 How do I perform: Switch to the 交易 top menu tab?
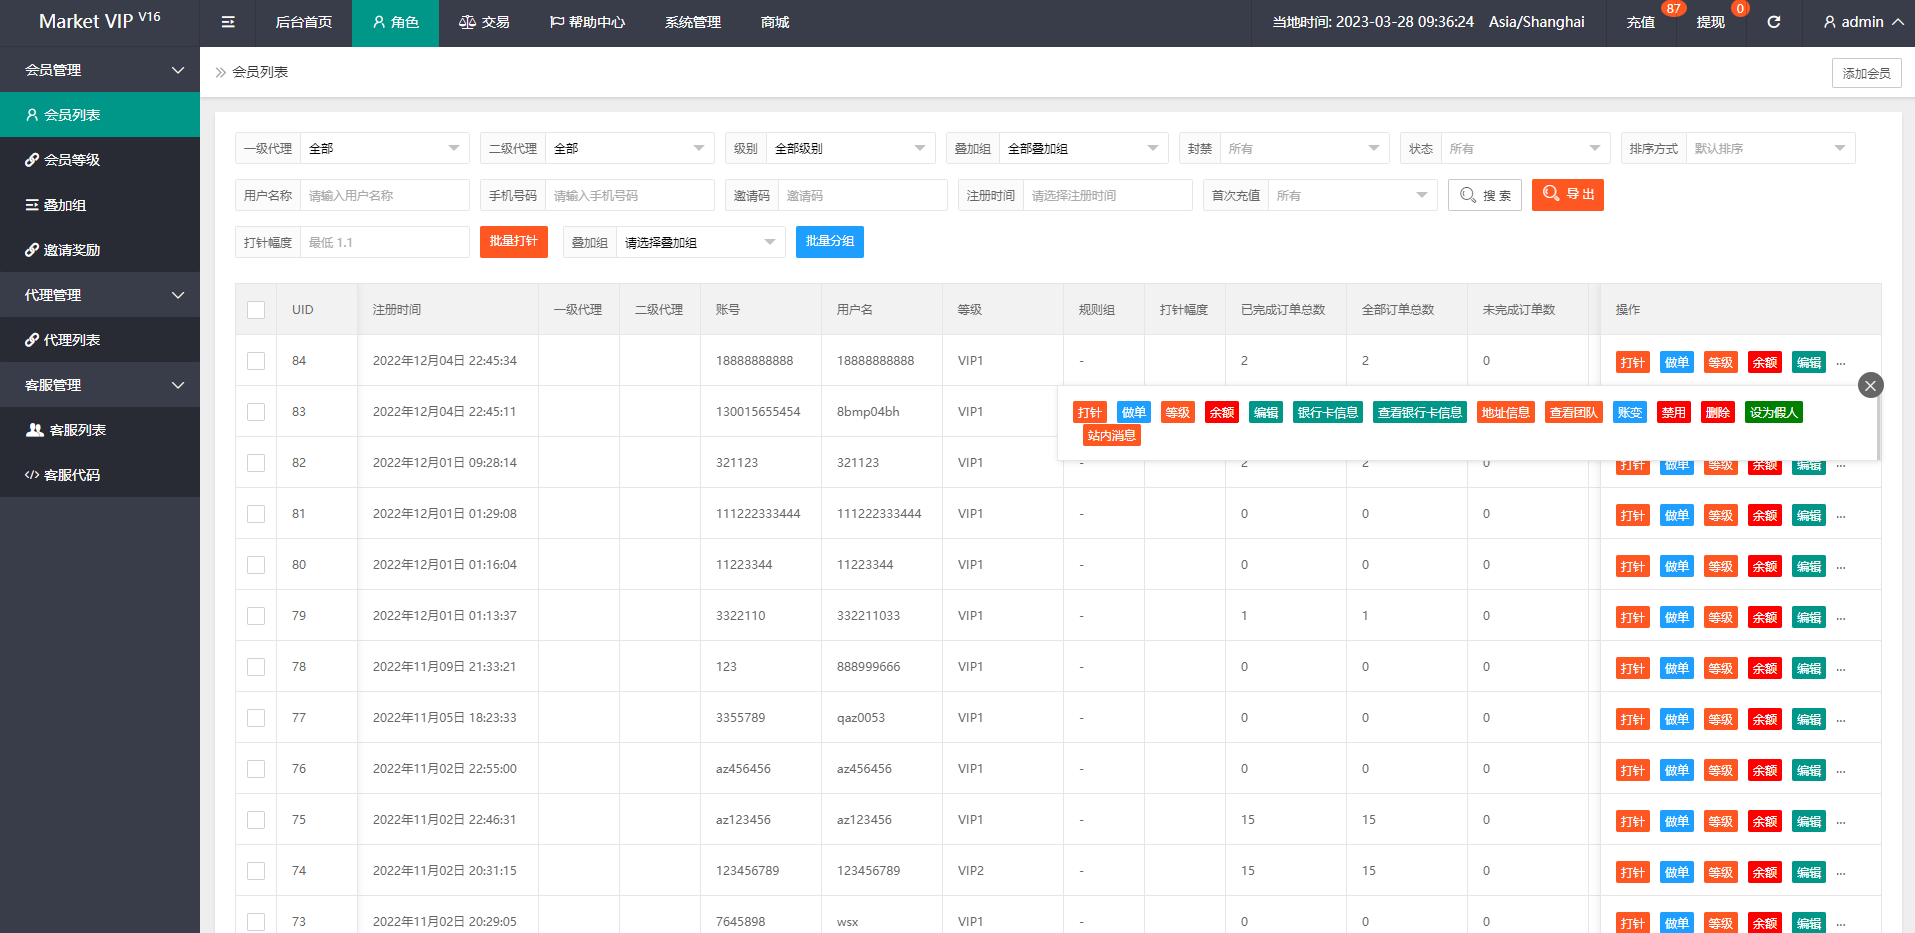tap(484, 22)
